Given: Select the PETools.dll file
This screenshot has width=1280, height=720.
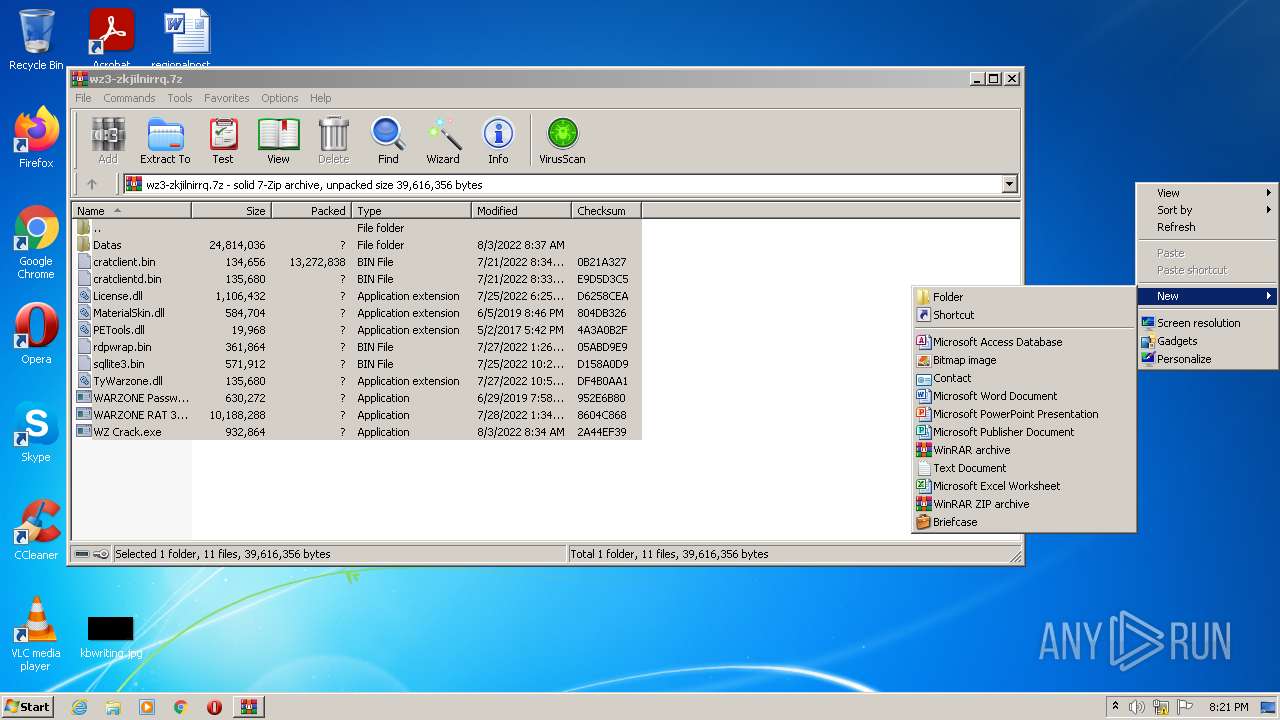Looking at the screenshot, I should click(357, 330).
